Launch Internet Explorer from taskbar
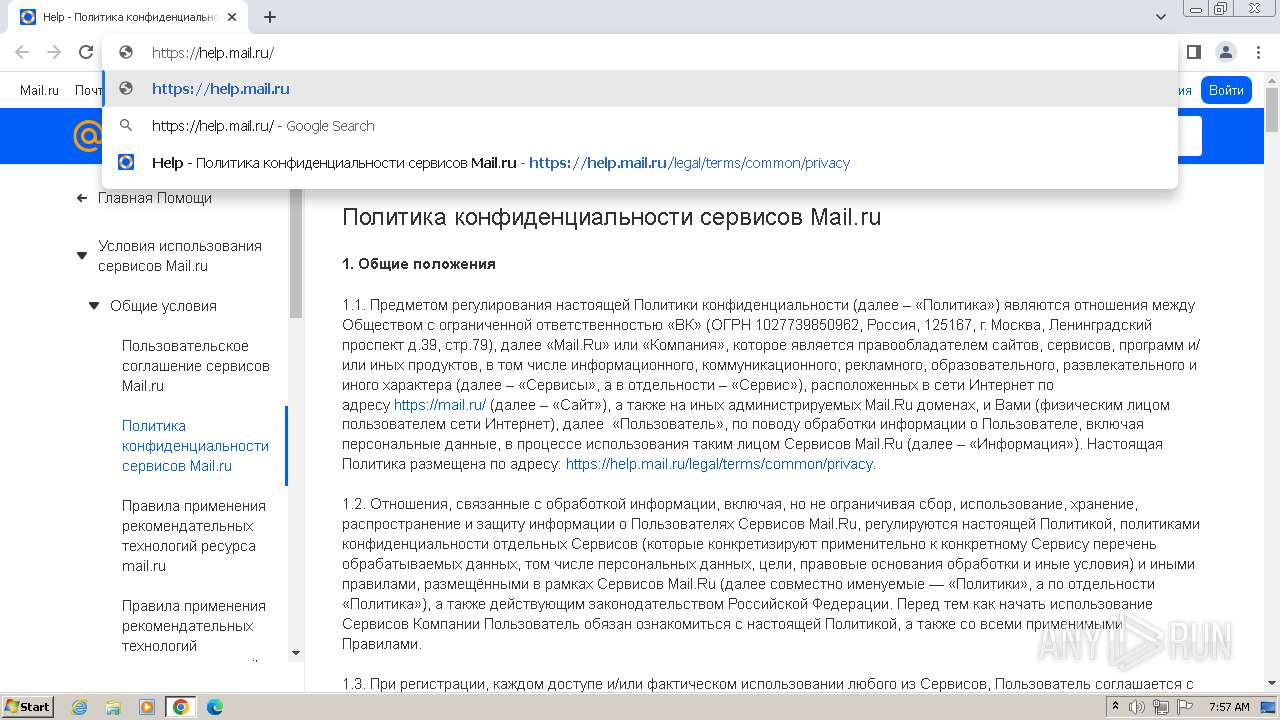This screenshot has width=1280, height=720. click(79, 707)
